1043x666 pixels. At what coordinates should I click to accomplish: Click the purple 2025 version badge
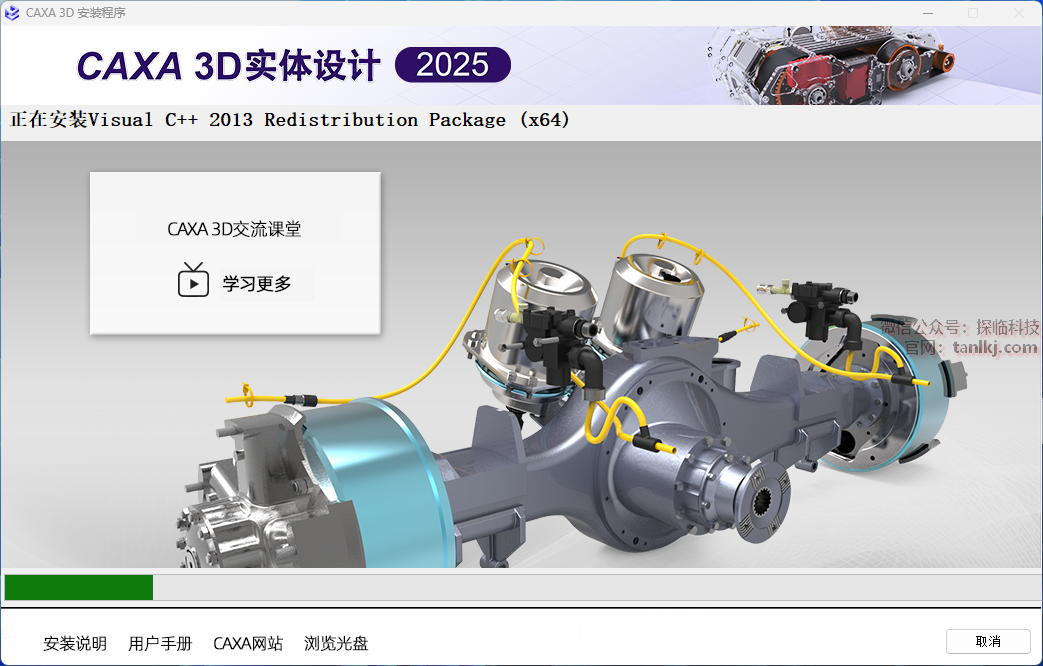453,66
